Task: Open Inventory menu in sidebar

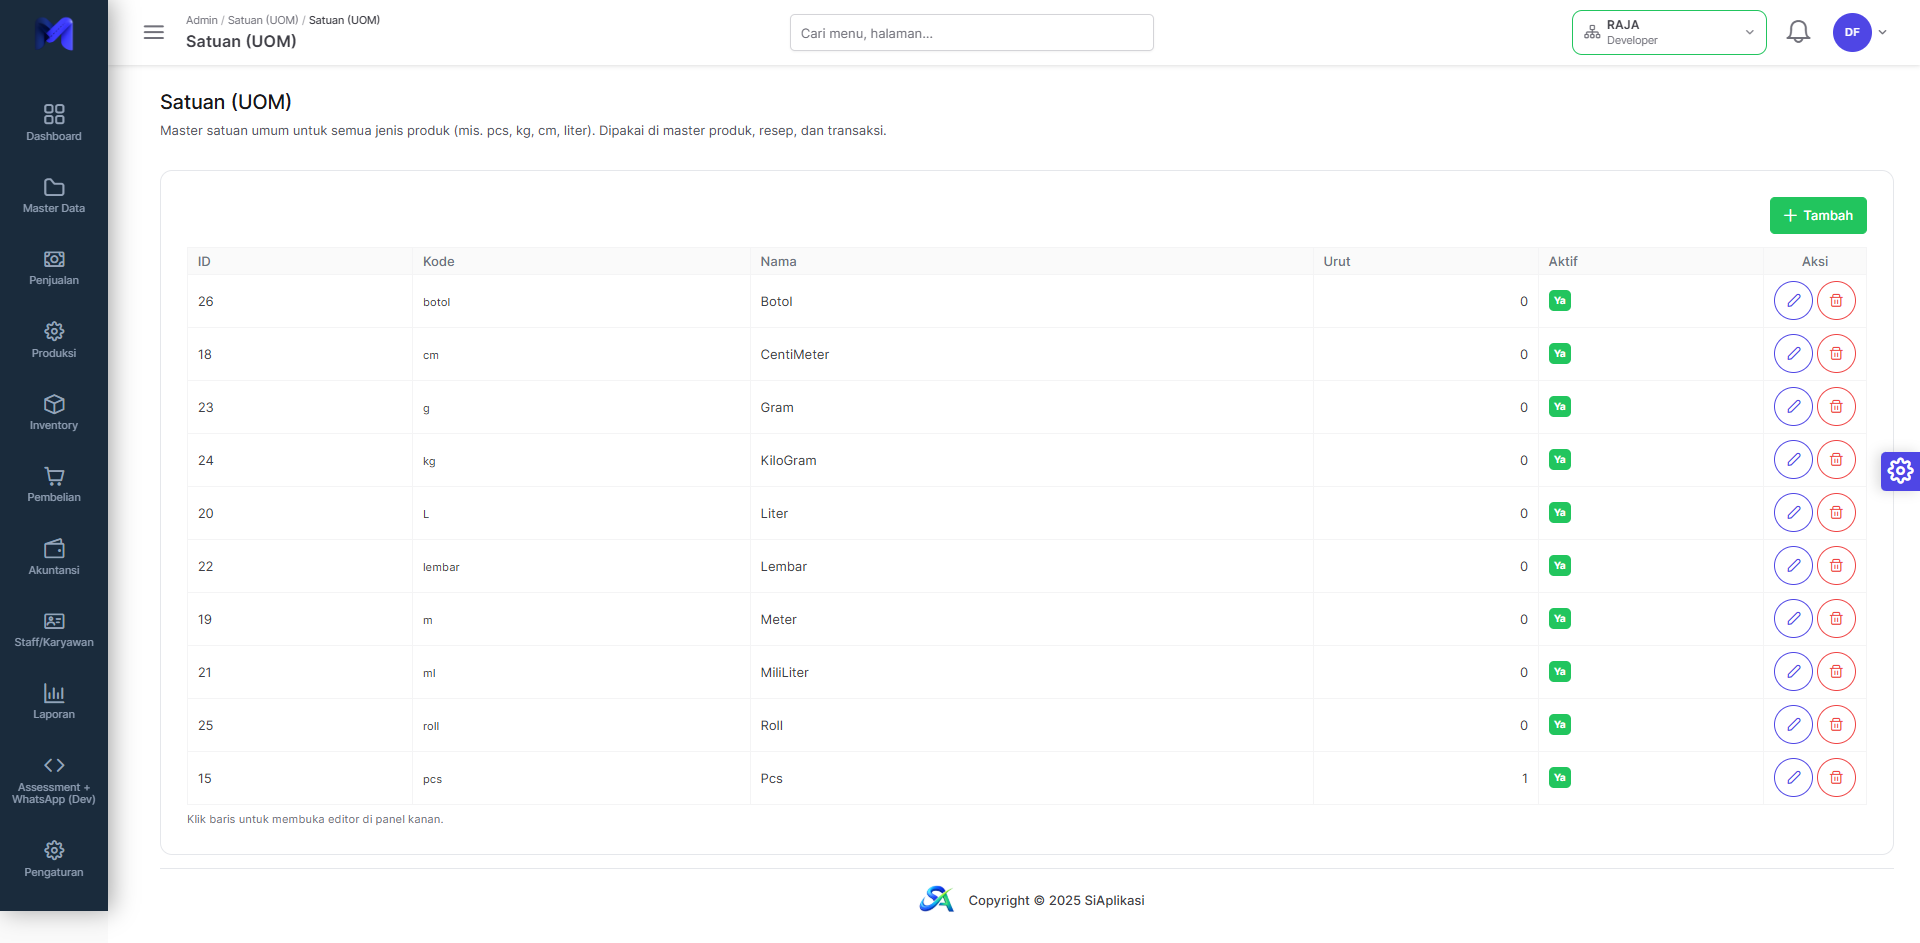Action: point(54,412)
